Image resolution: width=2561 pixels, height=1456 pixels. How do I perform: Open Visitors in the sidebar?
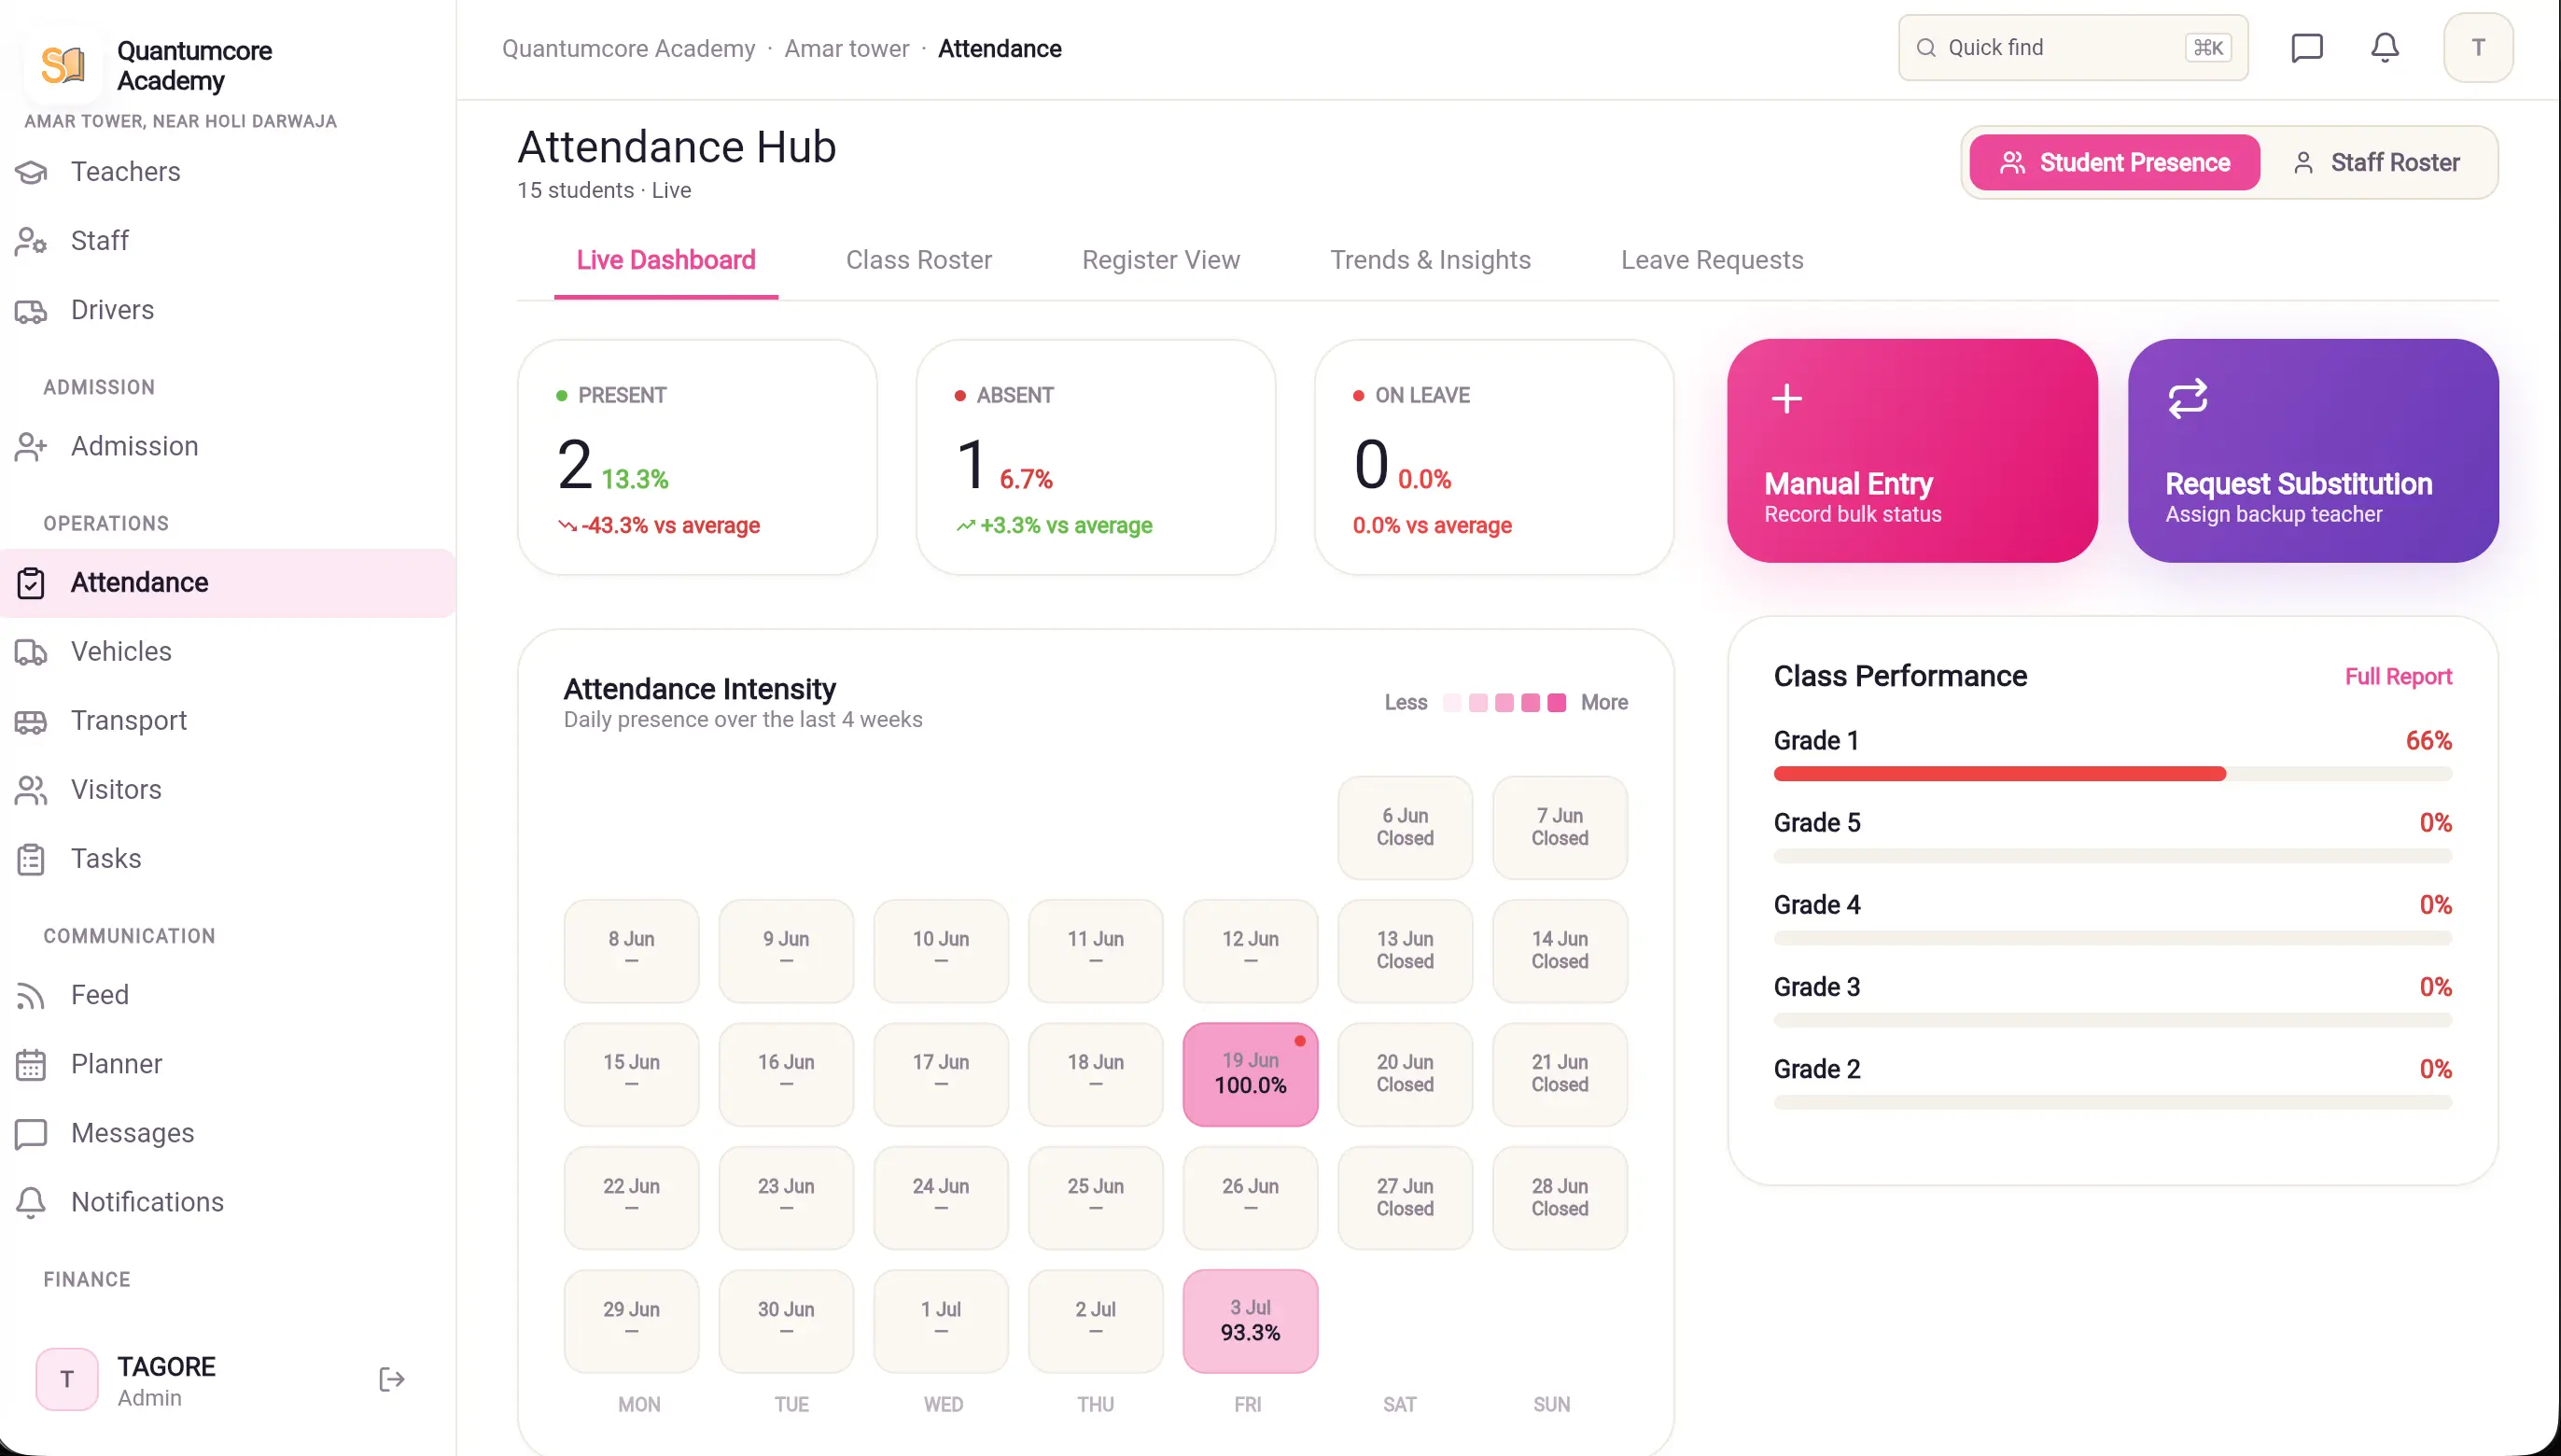pos(228,790)
